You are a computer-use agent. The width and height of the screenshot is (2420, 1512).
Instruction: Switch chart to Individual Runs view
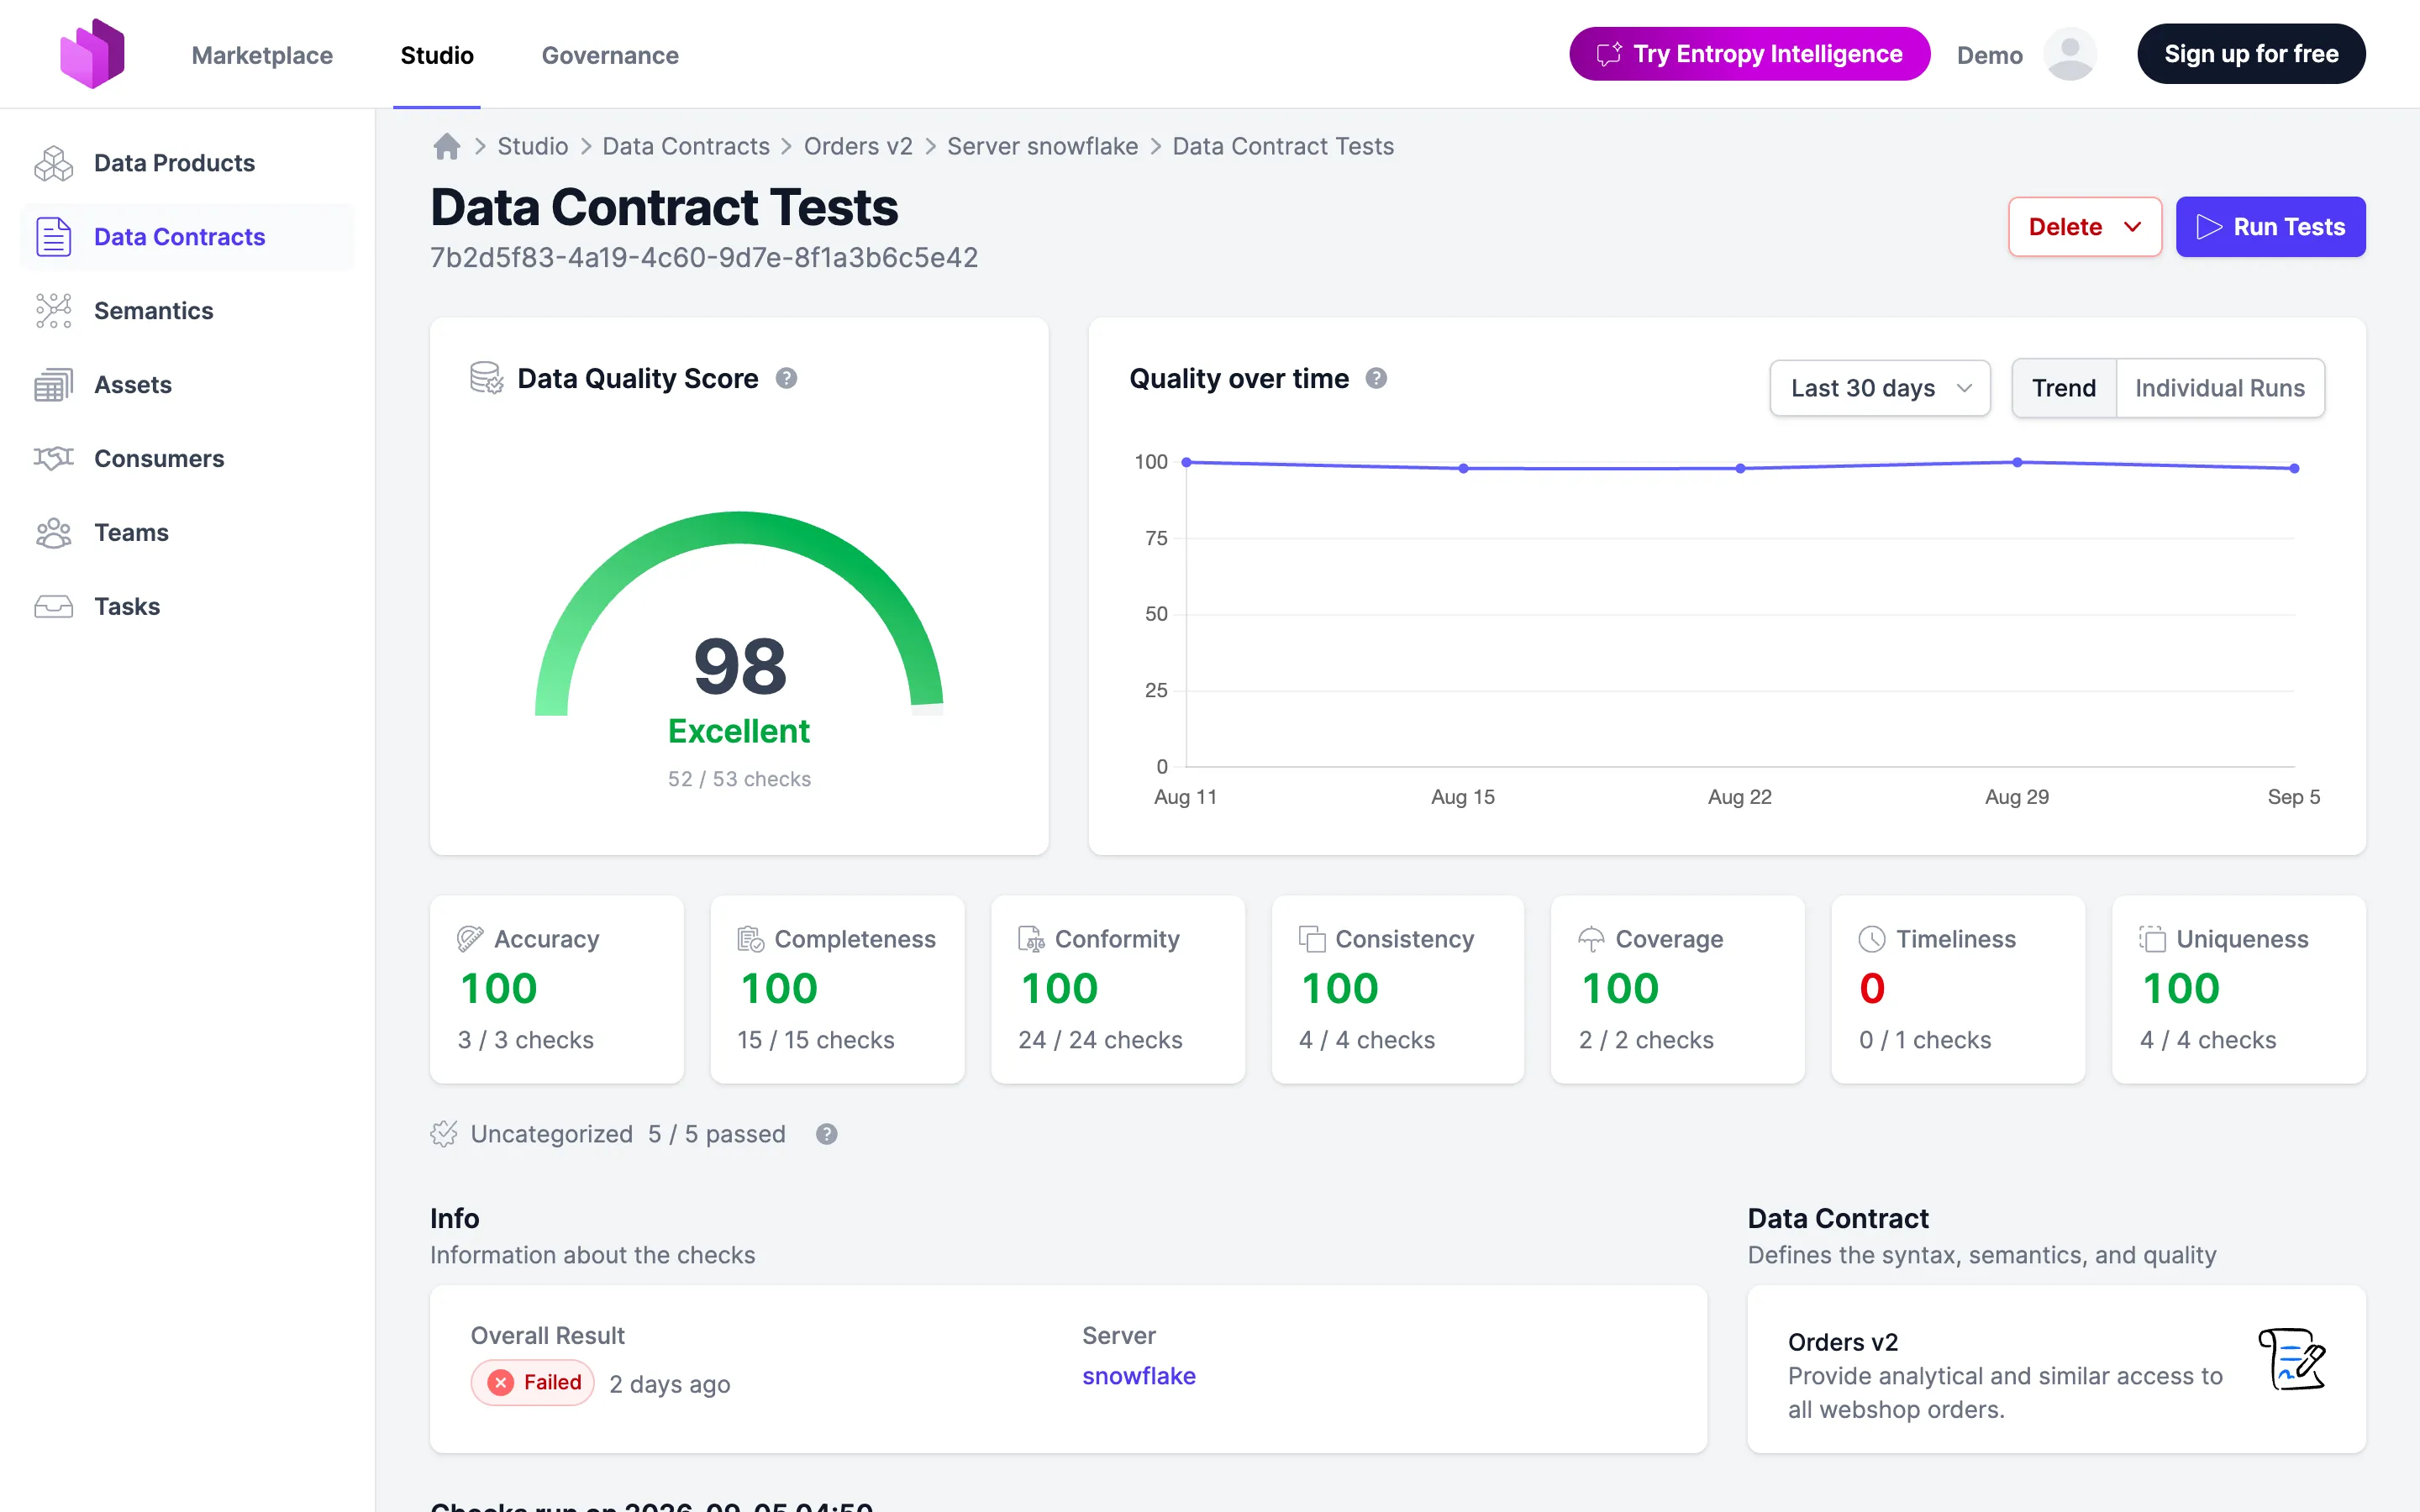pyautogui.click(x=2220, y=388)
